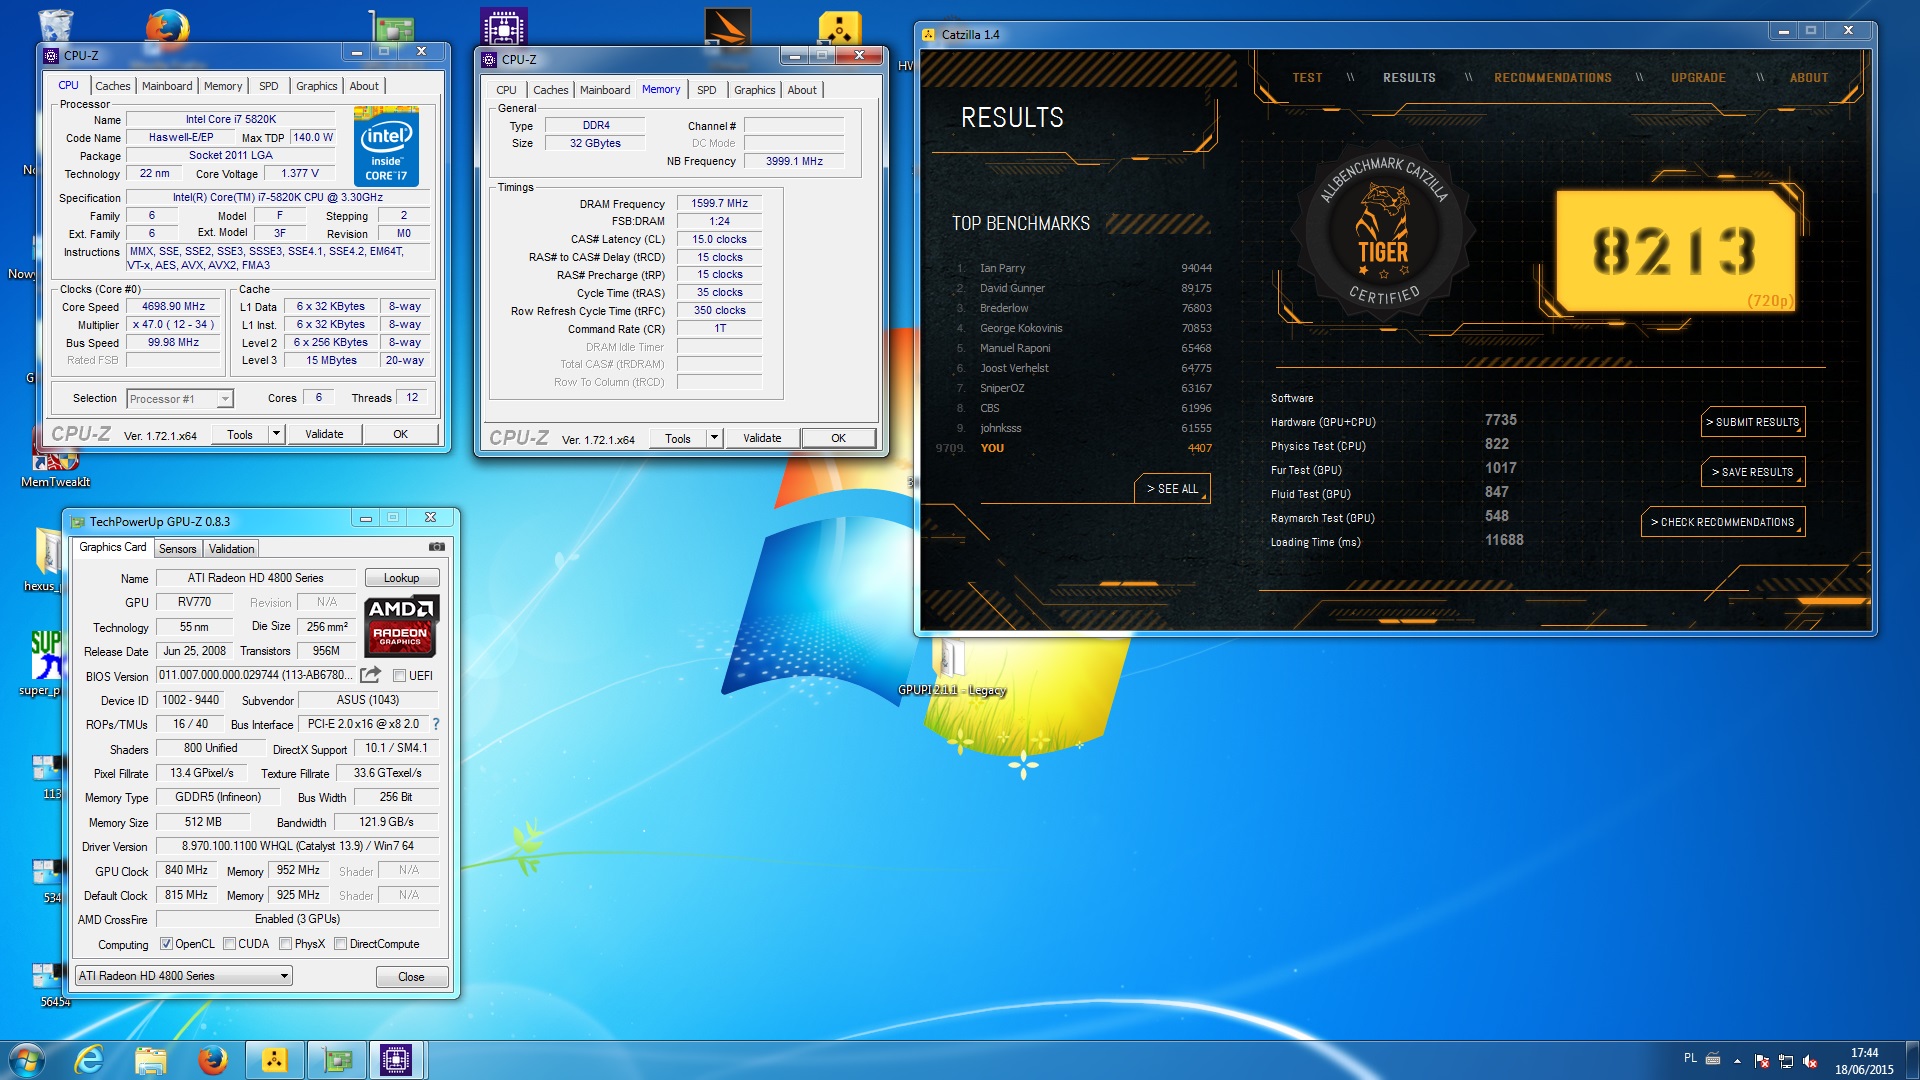Open the Windows Start button

pos(26,1060)
